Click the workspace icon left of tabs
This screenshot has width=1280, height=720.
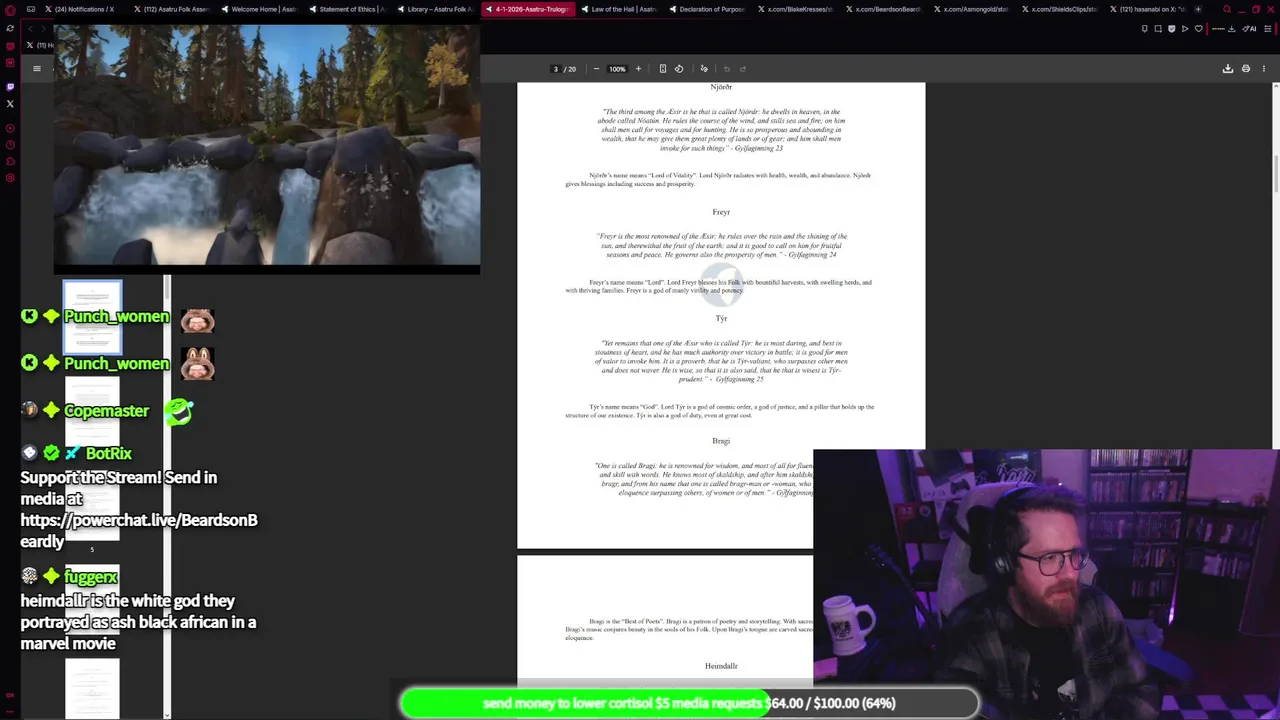point(33,9)
